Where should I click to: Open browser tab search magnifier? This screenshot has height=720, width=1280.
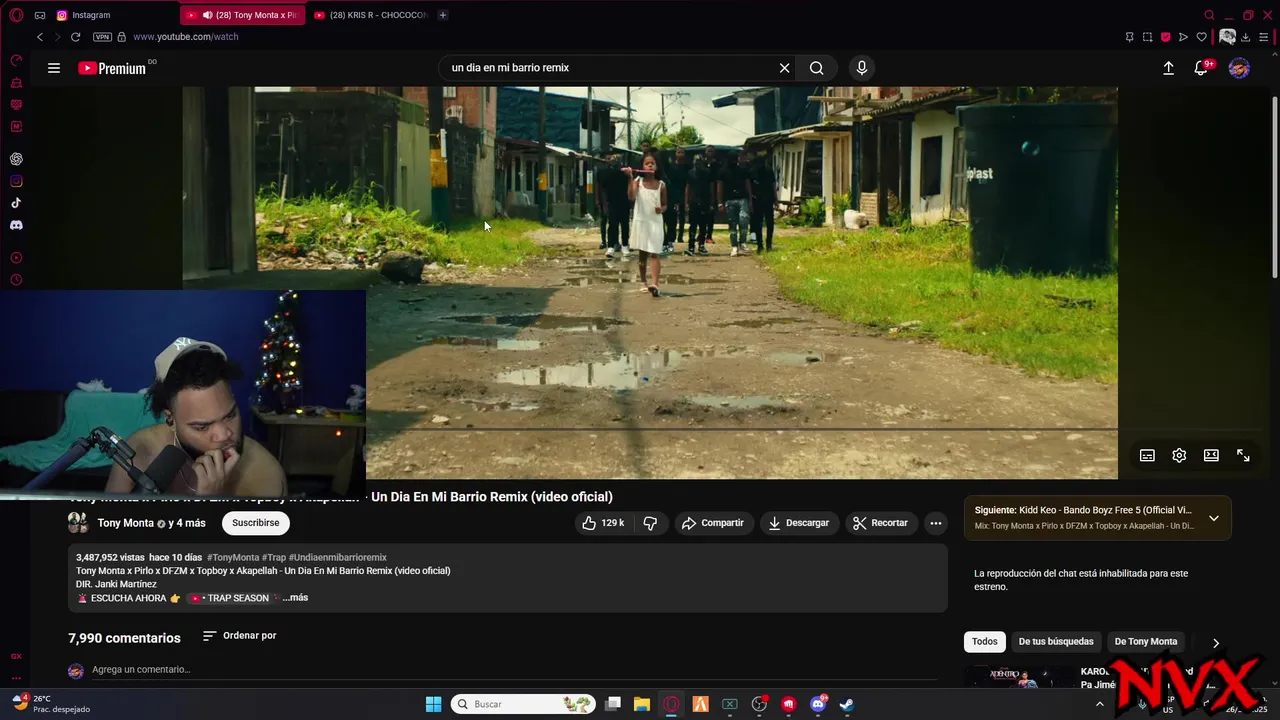pyautogui.click(x=1209, y=15)
